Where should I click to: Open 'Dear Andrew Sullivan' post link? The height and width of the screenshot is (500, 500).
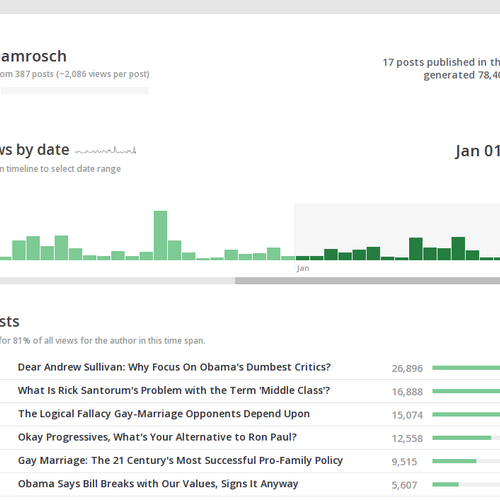pos(174,367)
